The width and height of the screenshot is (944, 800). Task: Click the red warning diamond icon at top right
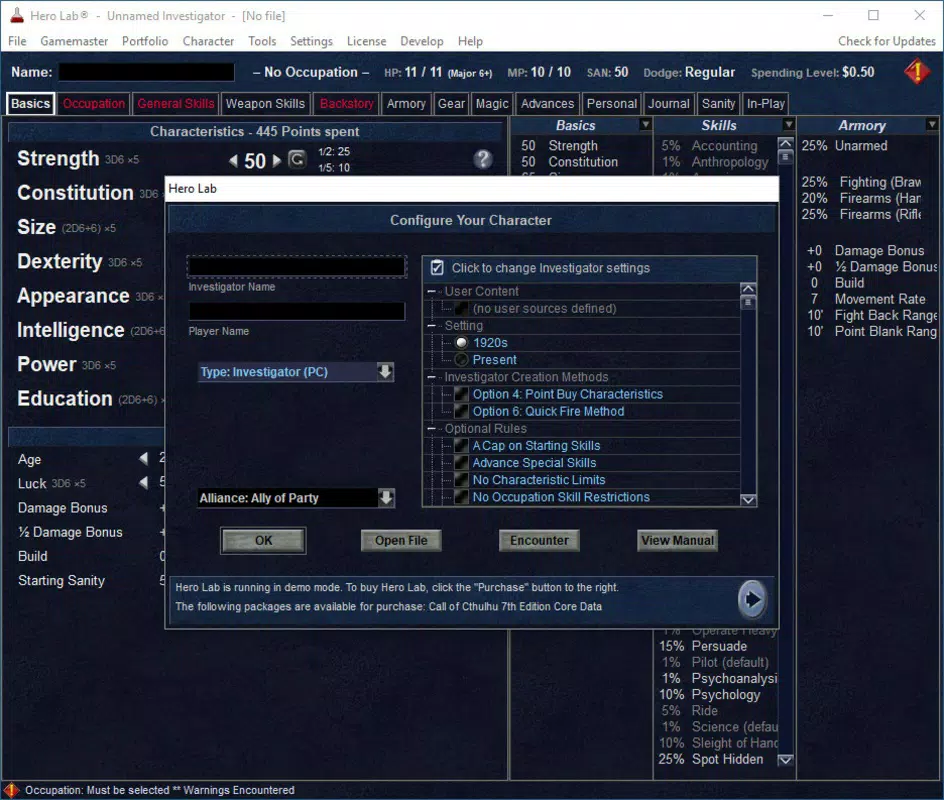pos(916,72)
